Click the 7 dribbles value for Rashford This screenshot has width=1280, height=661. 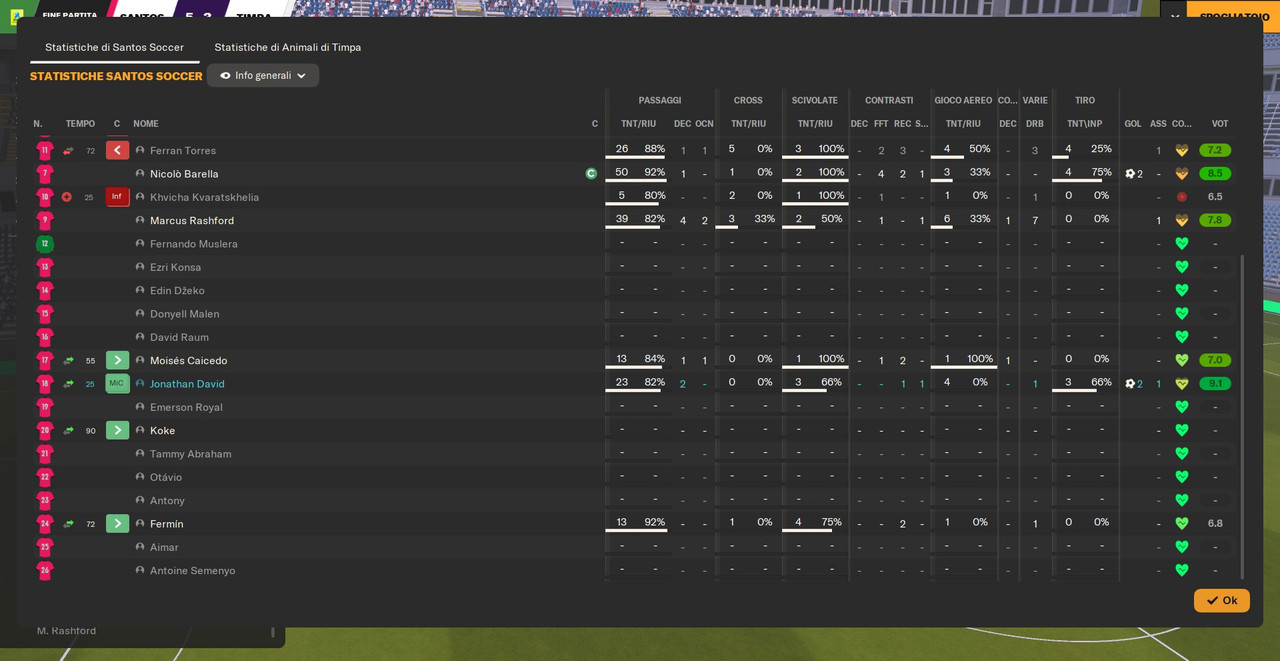pos(1035,220)
